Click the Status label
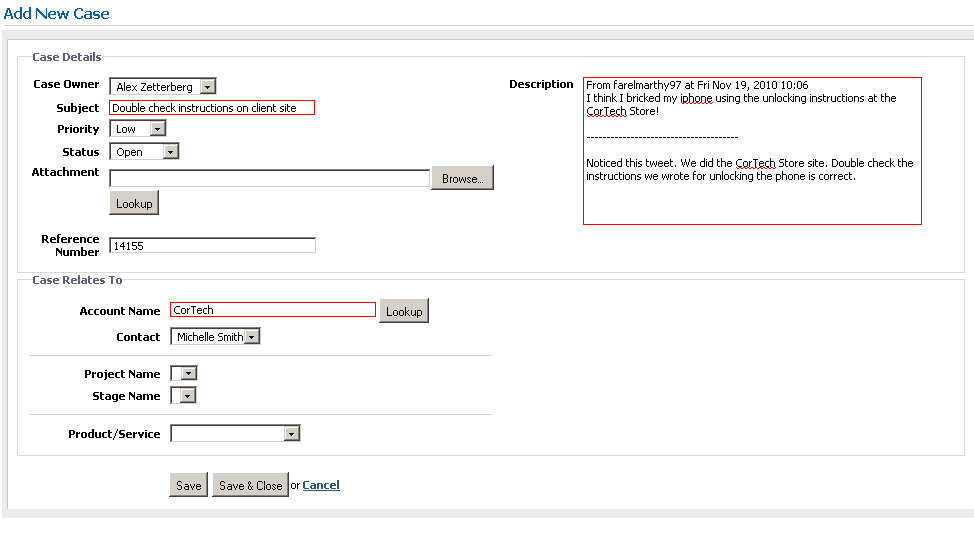 [81, 152]
